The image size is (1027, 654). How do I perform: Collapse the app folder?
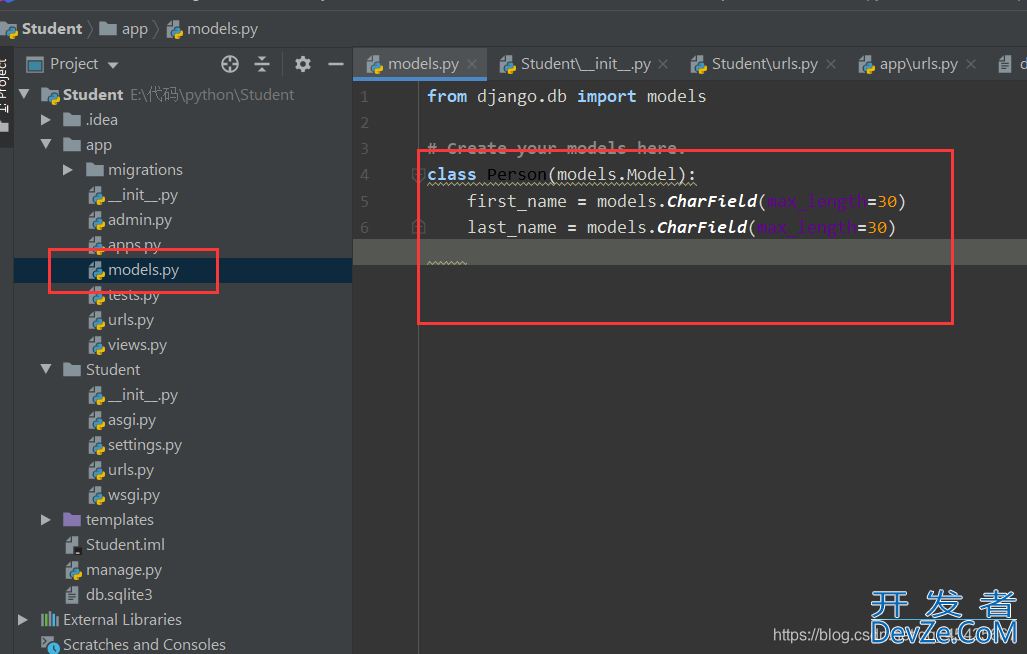click(x=46, y=145)
